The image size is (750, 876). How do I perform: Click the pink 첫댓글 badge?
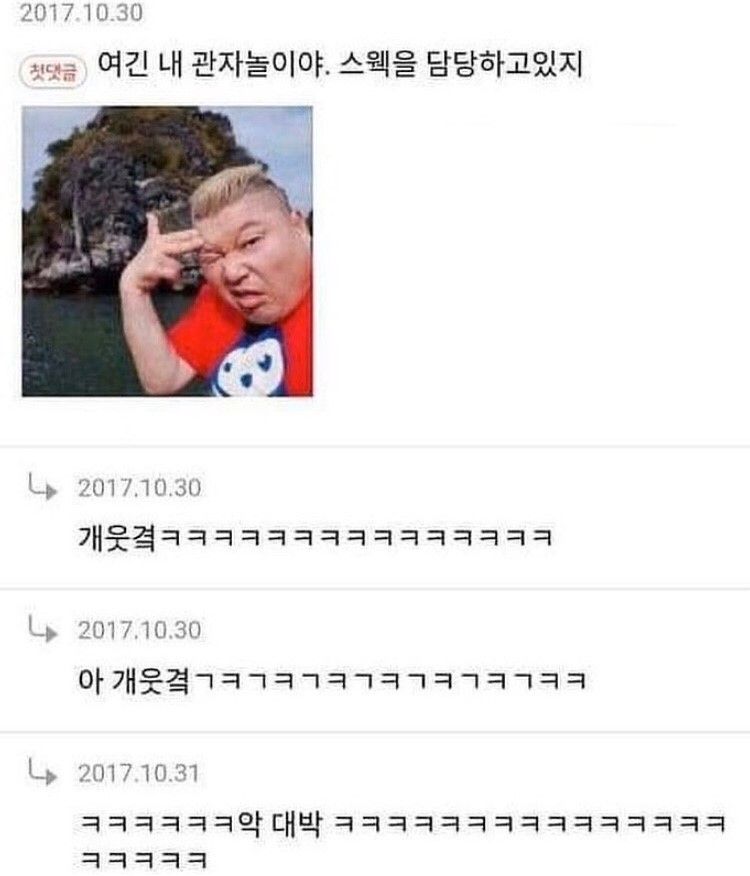(53, 72)
